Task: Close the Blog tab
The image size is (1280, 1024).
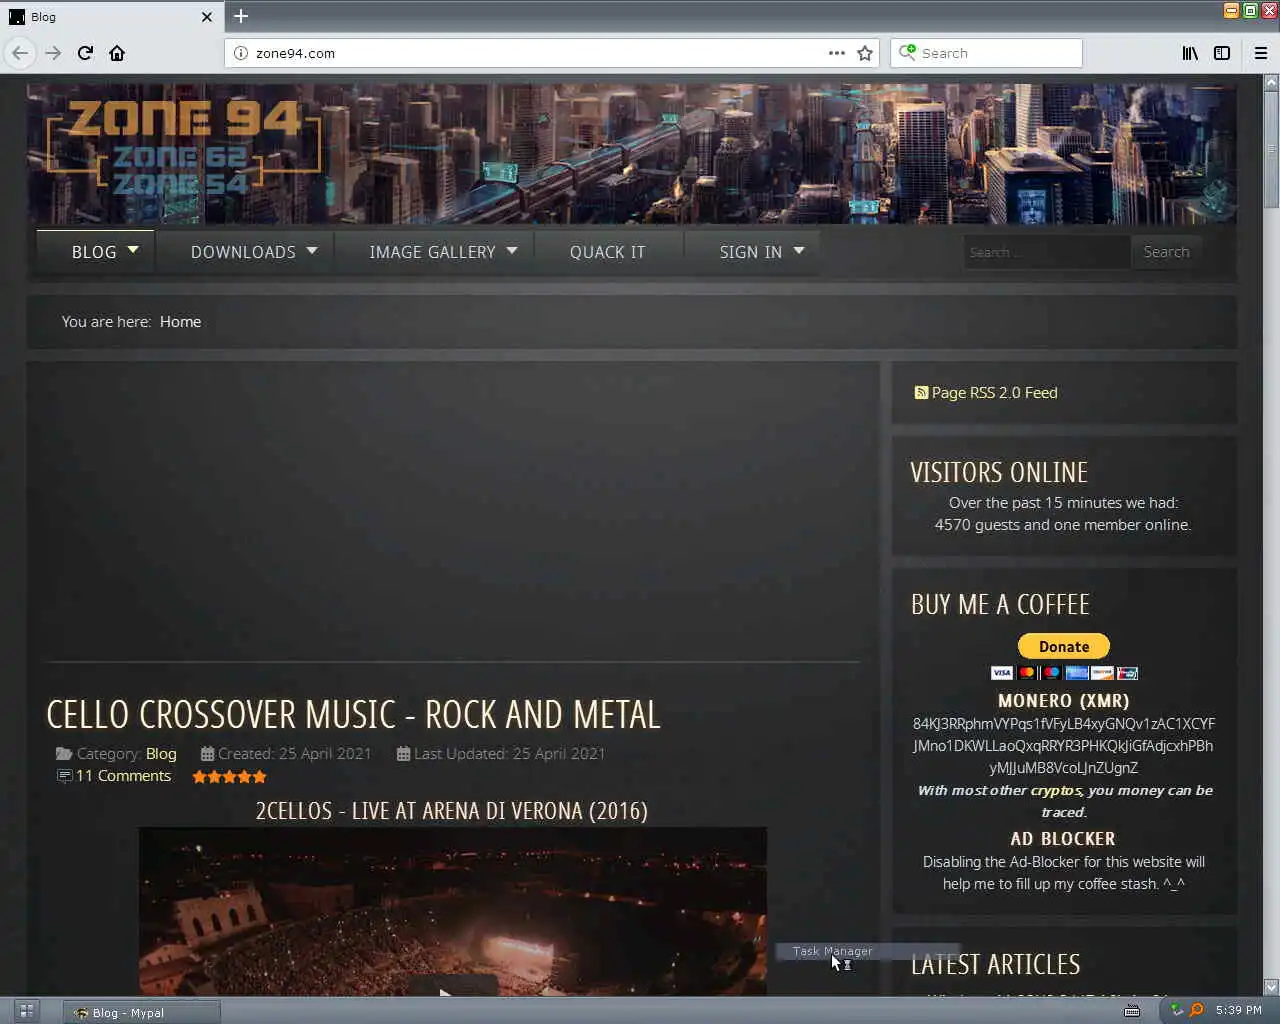Action: click(207, 17)
